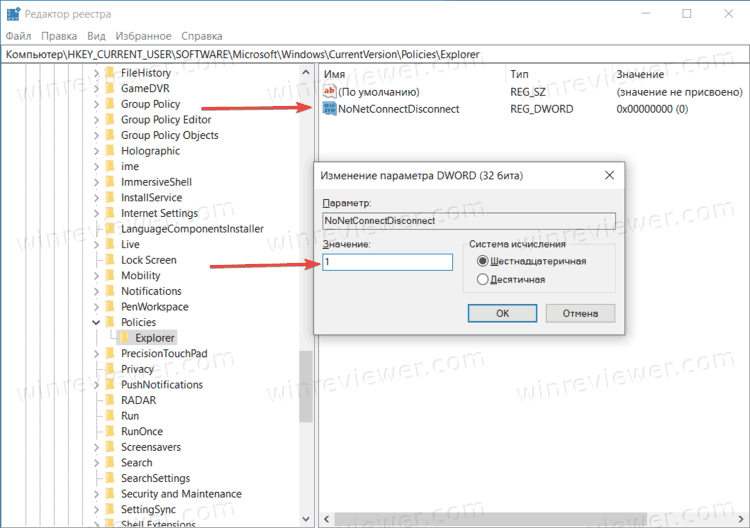Viewport: 750px width, 528px height.
Task: Click the Значение value input field
Action: point(387,262)
